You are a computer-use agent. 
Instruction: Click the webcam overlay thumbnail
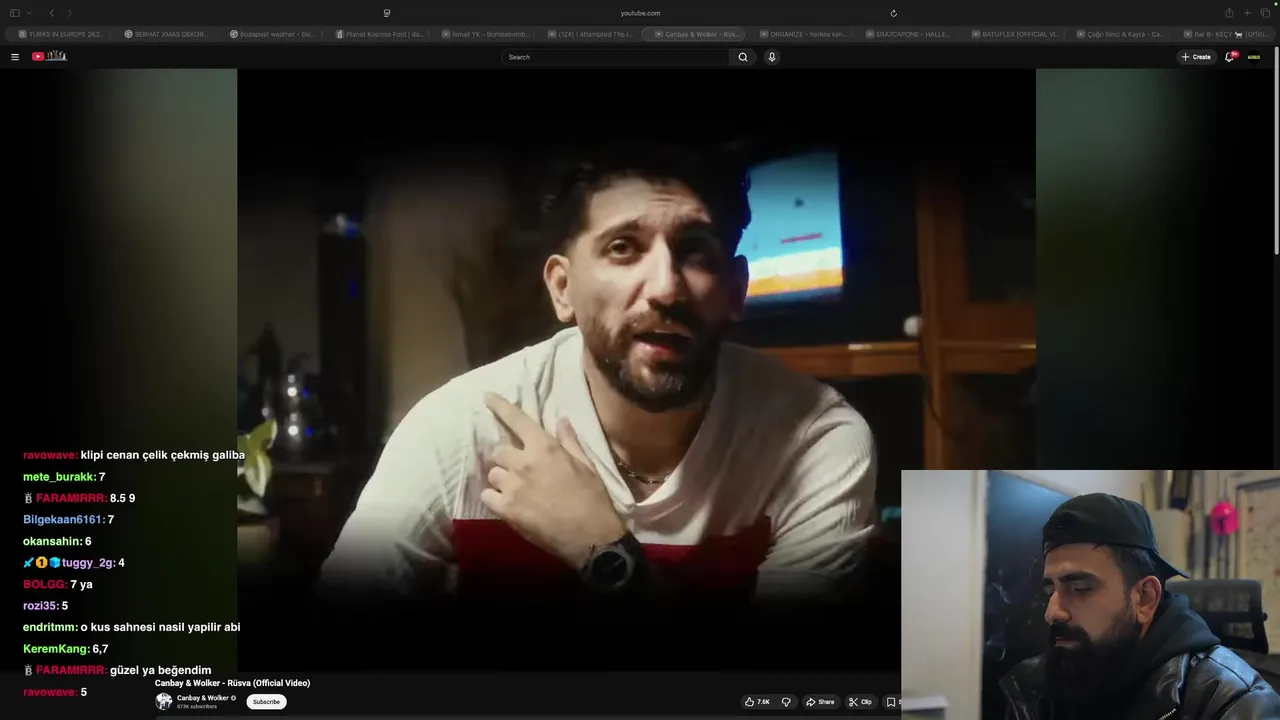click(1090, 595)
